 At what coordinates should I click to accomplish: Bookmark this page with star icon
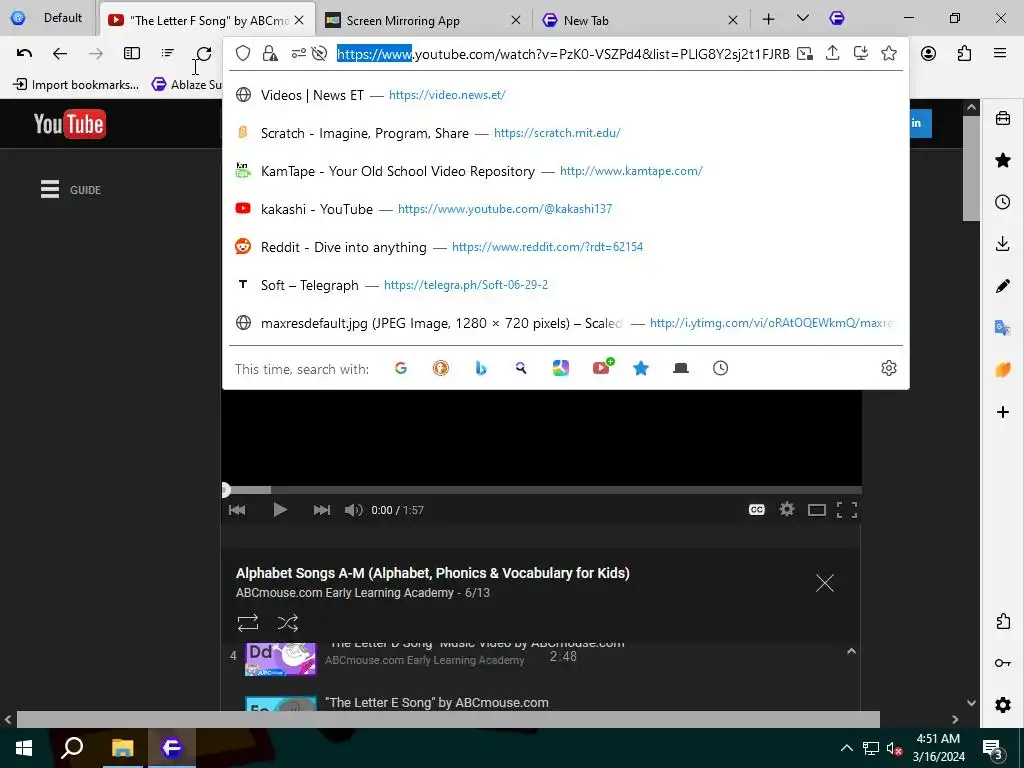(889, 54)
